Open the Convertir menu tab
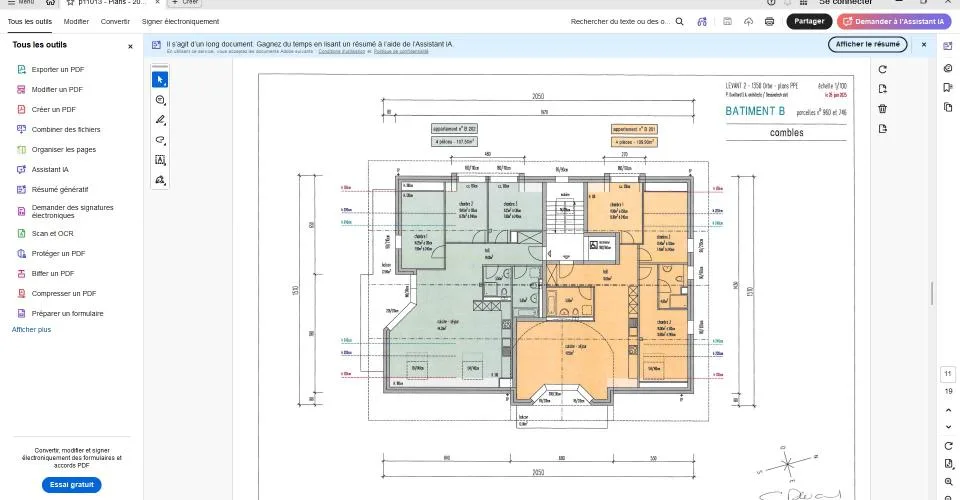The image size is (960, 500). [x=115, y=21]
